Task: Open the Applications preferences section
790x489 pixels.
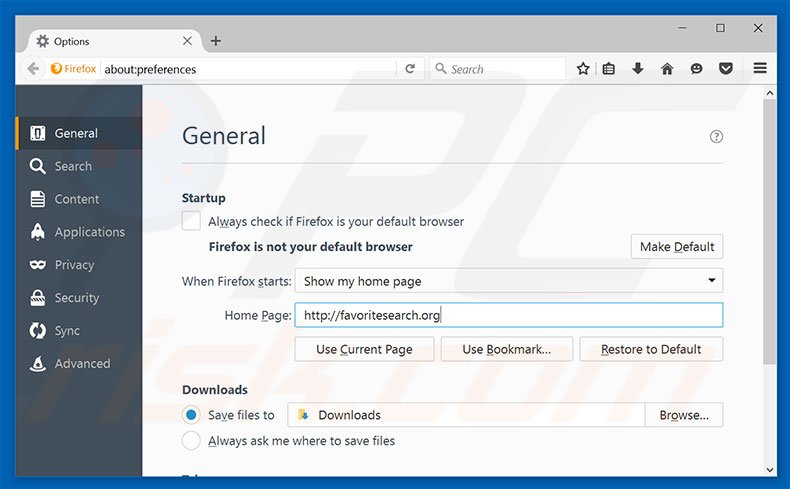Action: click(79, 232)
